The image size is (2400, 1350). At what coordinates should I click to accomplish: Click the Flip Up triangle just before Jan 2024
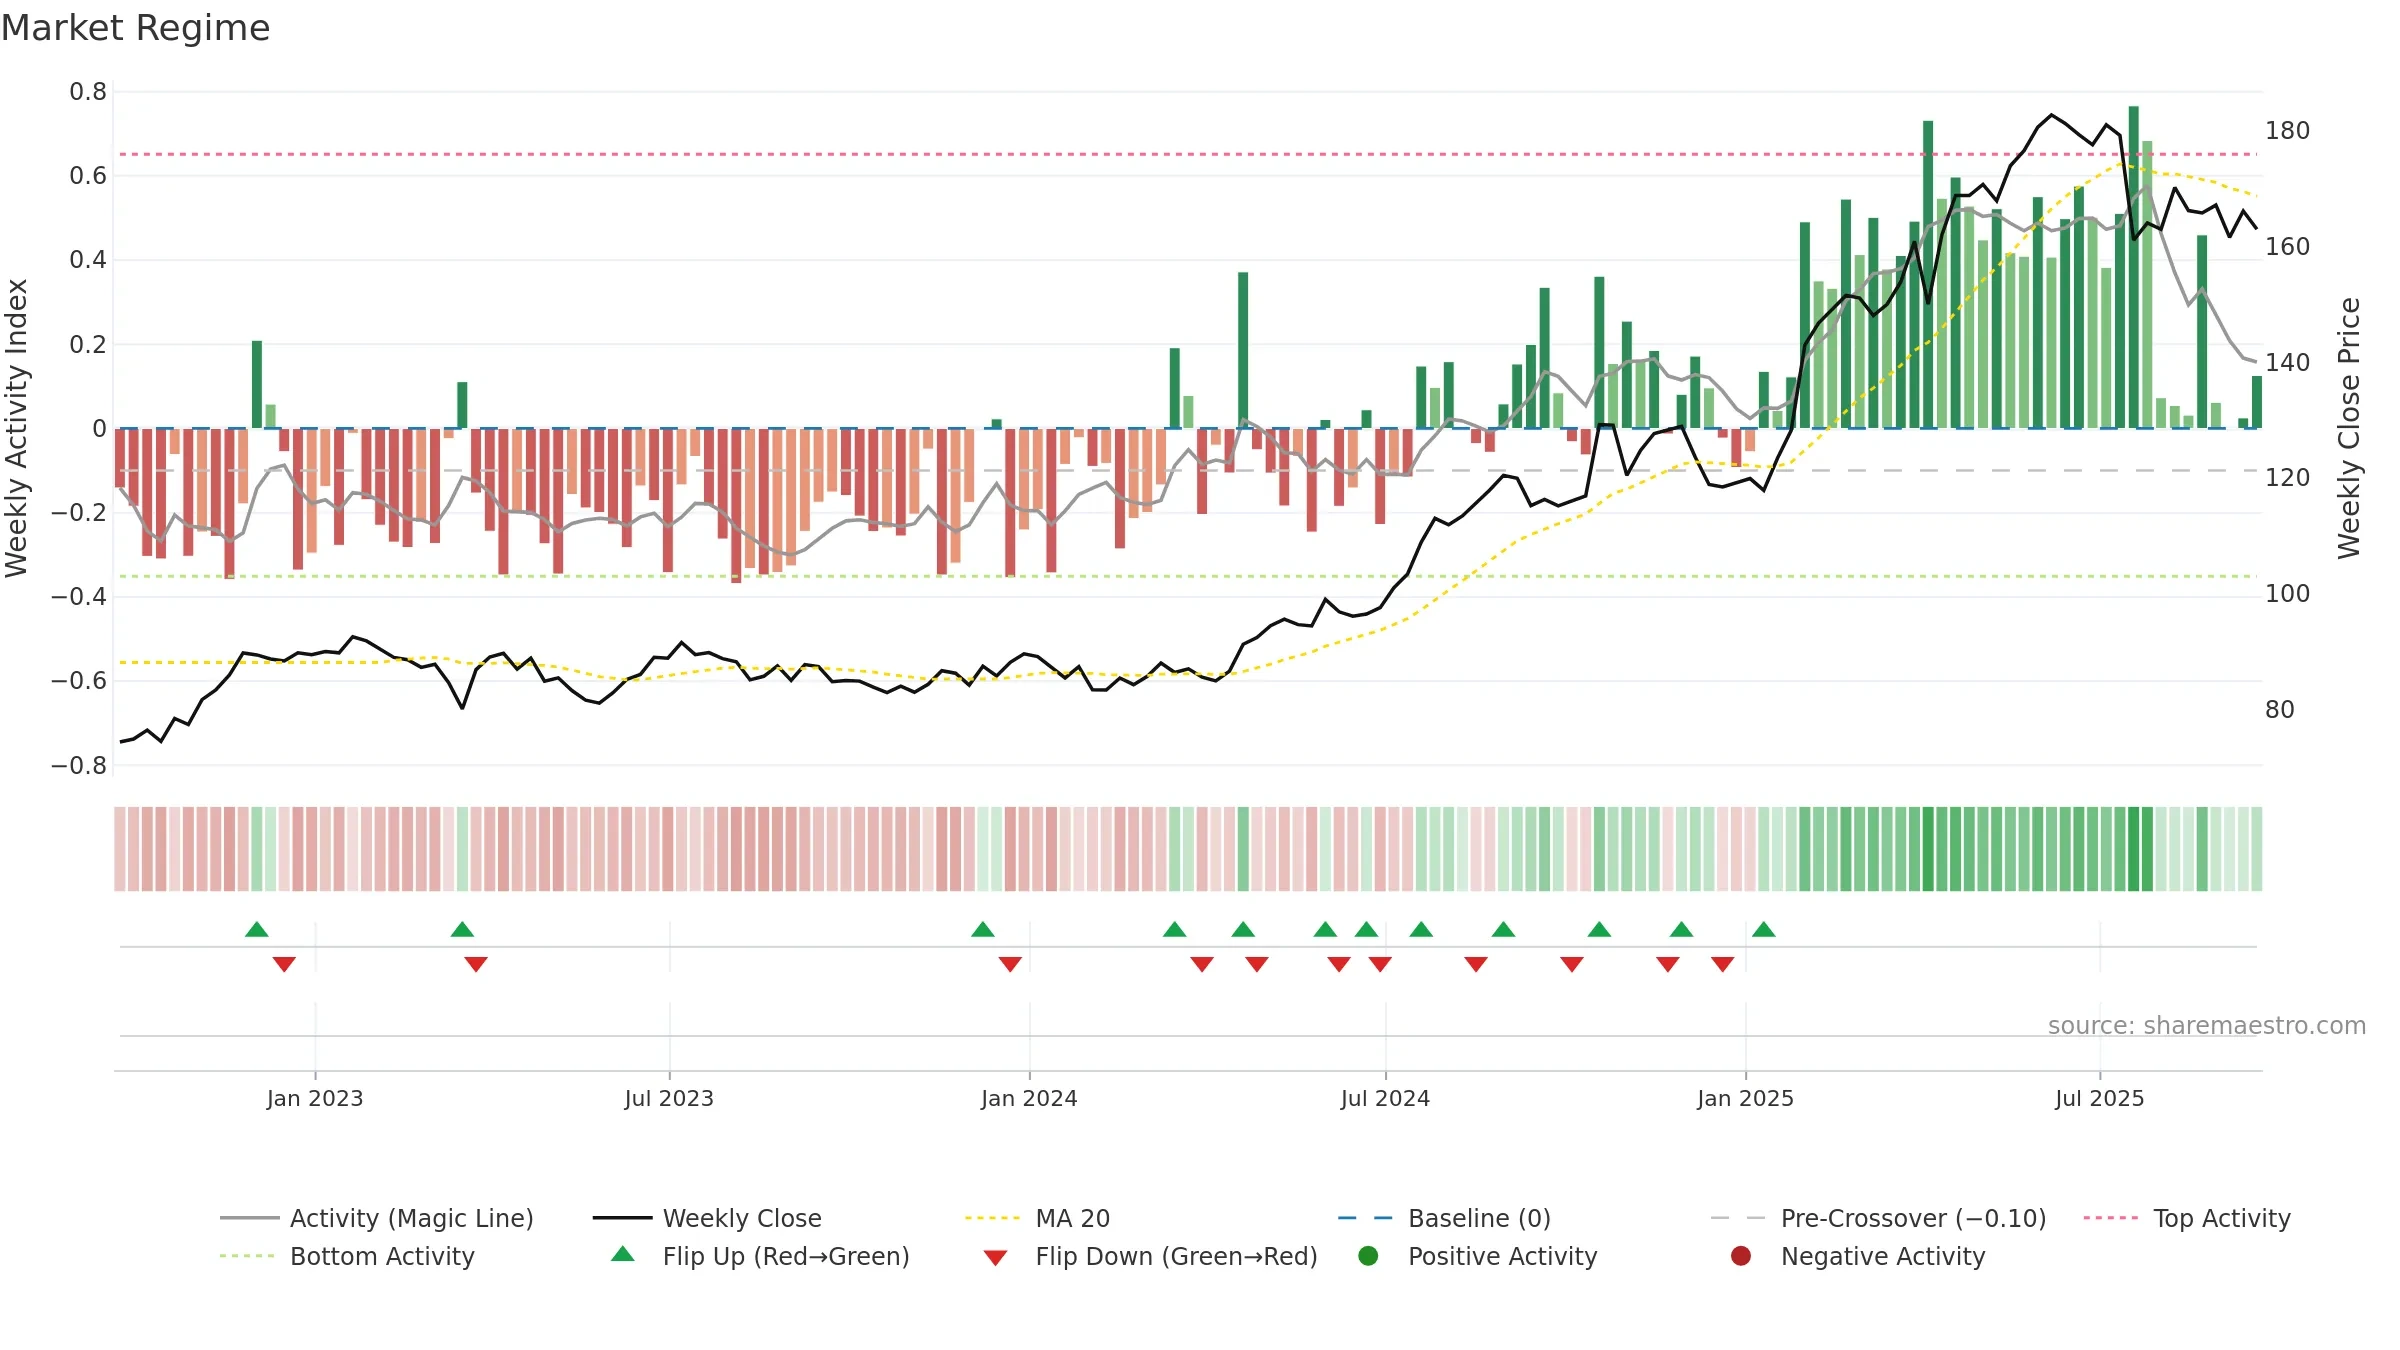click(983, 929)
